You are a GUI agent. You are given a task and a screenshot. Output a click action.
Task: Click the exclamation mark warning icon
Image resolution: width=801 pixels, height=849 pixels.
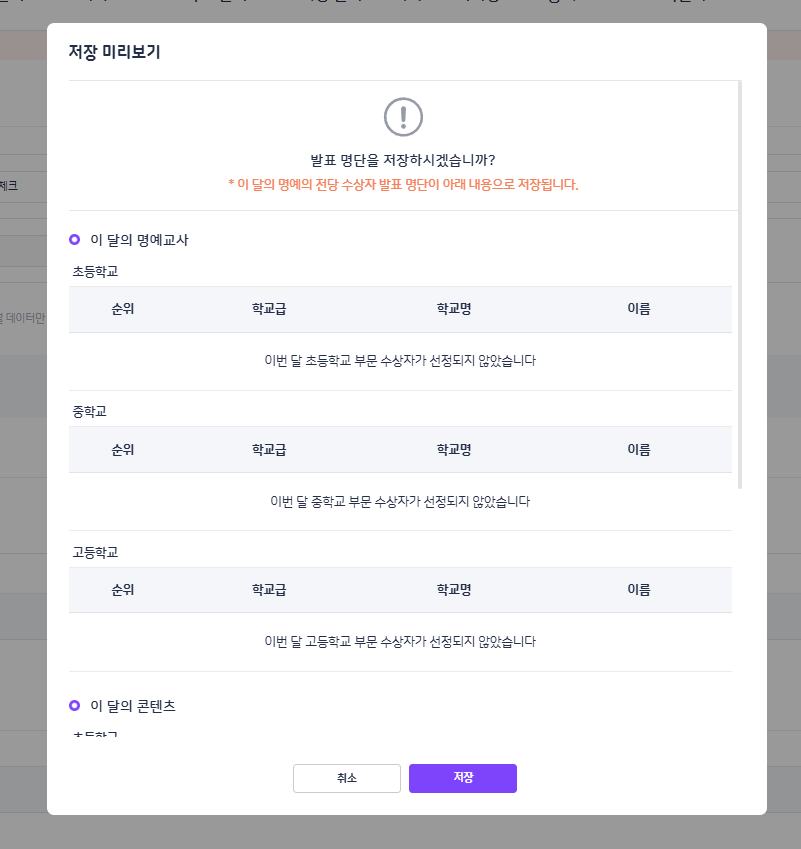(x=403, y=117)
